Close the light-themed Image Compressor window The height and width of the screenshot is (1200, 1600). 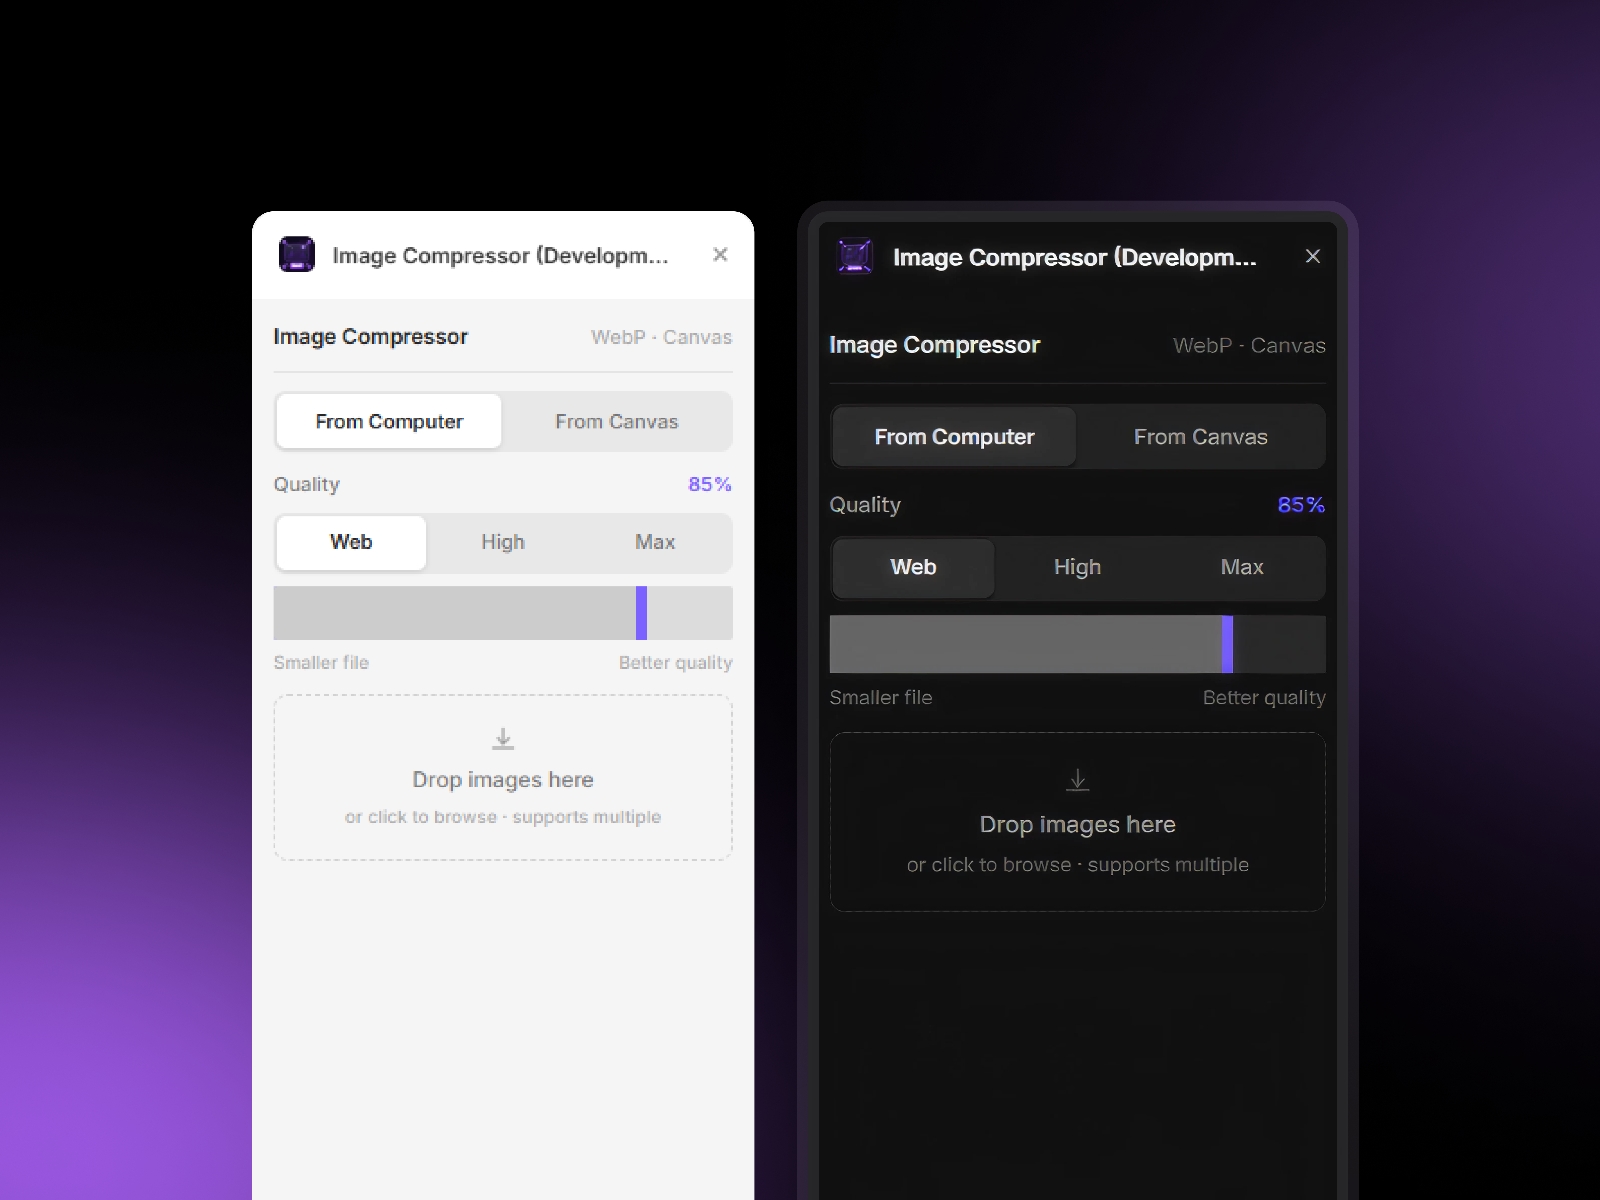(720, 255)
